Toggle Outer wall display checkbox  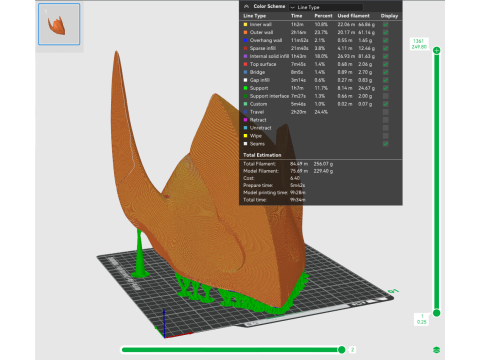point(386,32)
